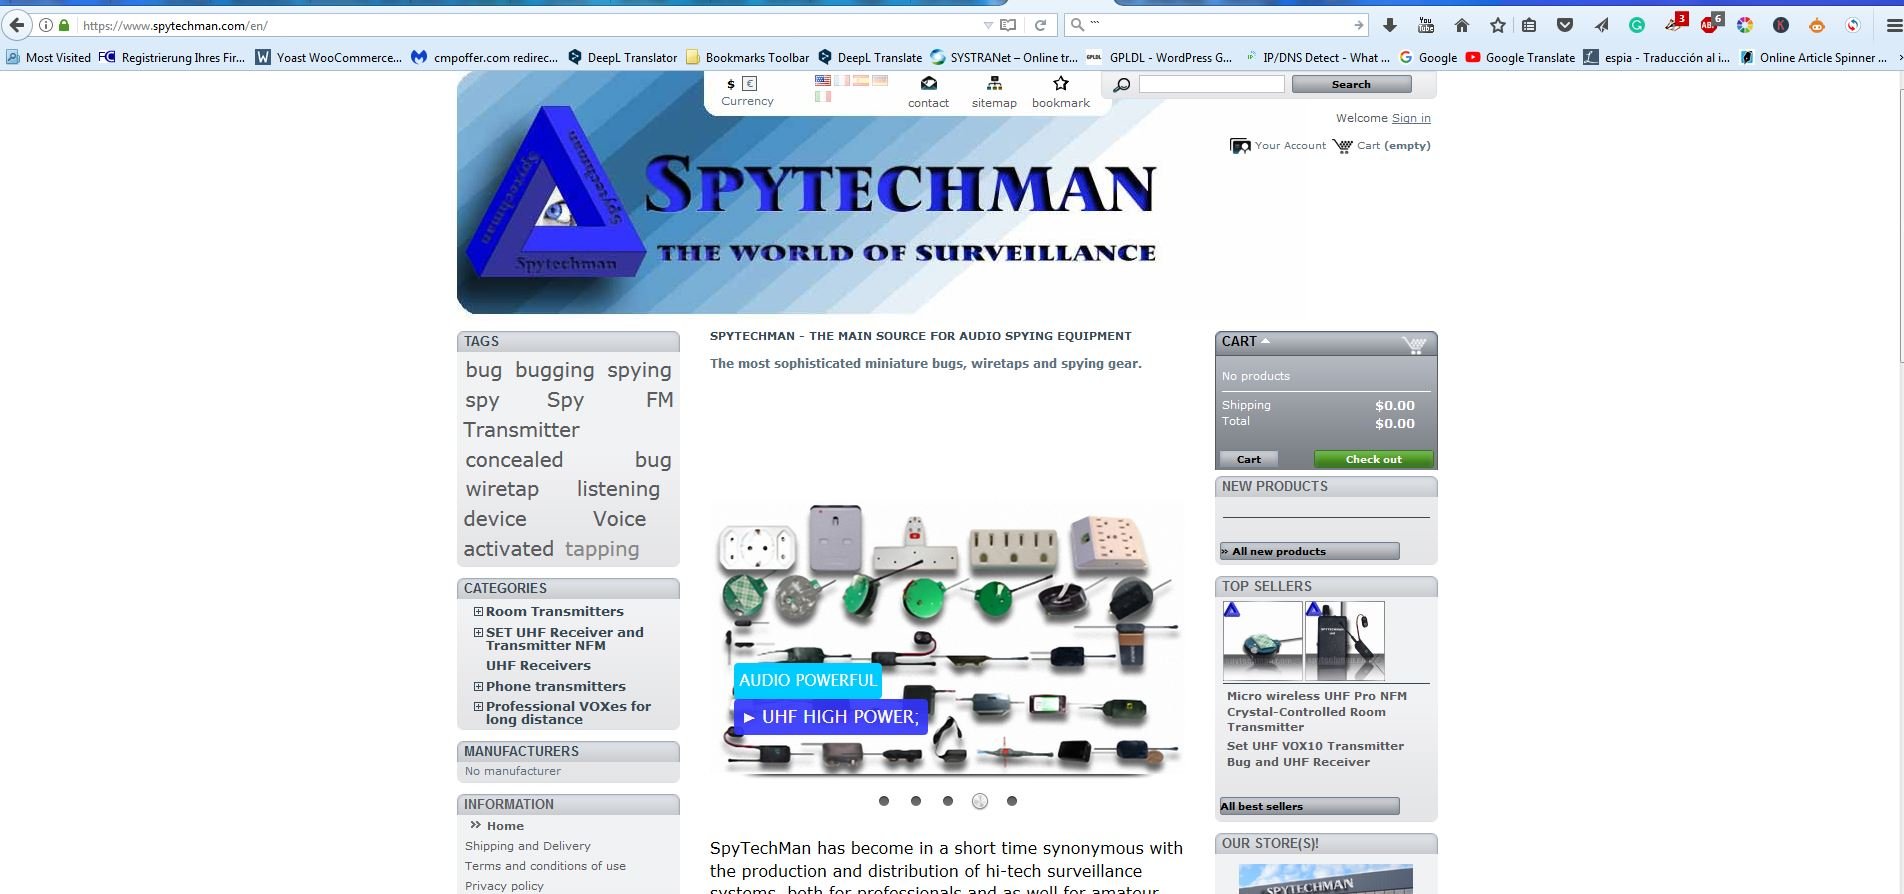Image resolution: width=1904 pixels, height=894 pixels.
Task: Click the Grammarly extension icon
Action: click(x=1637, y=25)
